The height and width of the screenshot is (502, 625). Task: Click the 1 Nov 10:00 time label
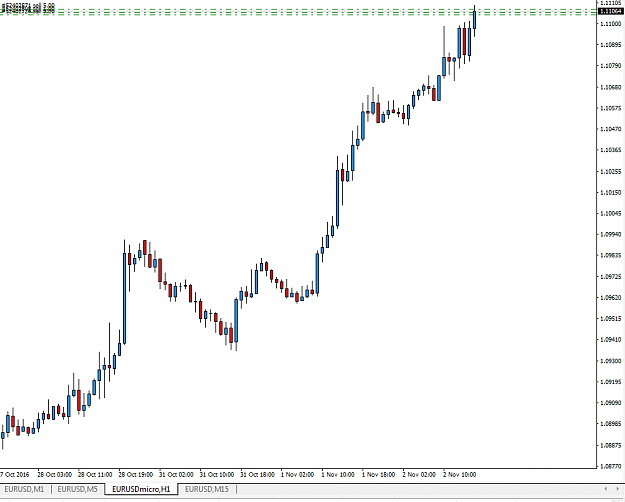338,474
